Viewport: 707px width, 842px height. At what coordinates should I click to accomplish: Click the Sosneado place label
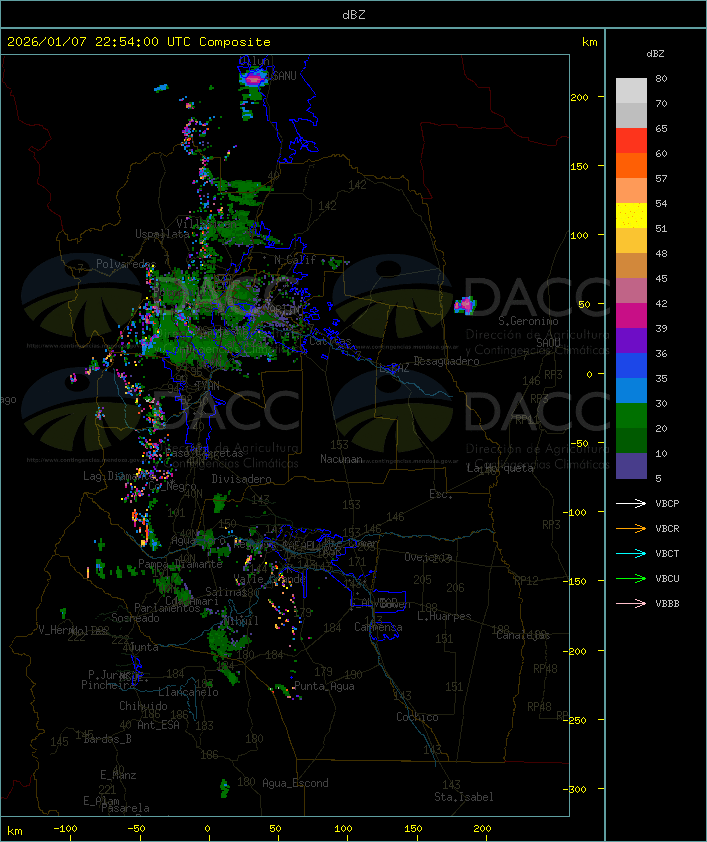pyautogui.click(x=135, y=618)
